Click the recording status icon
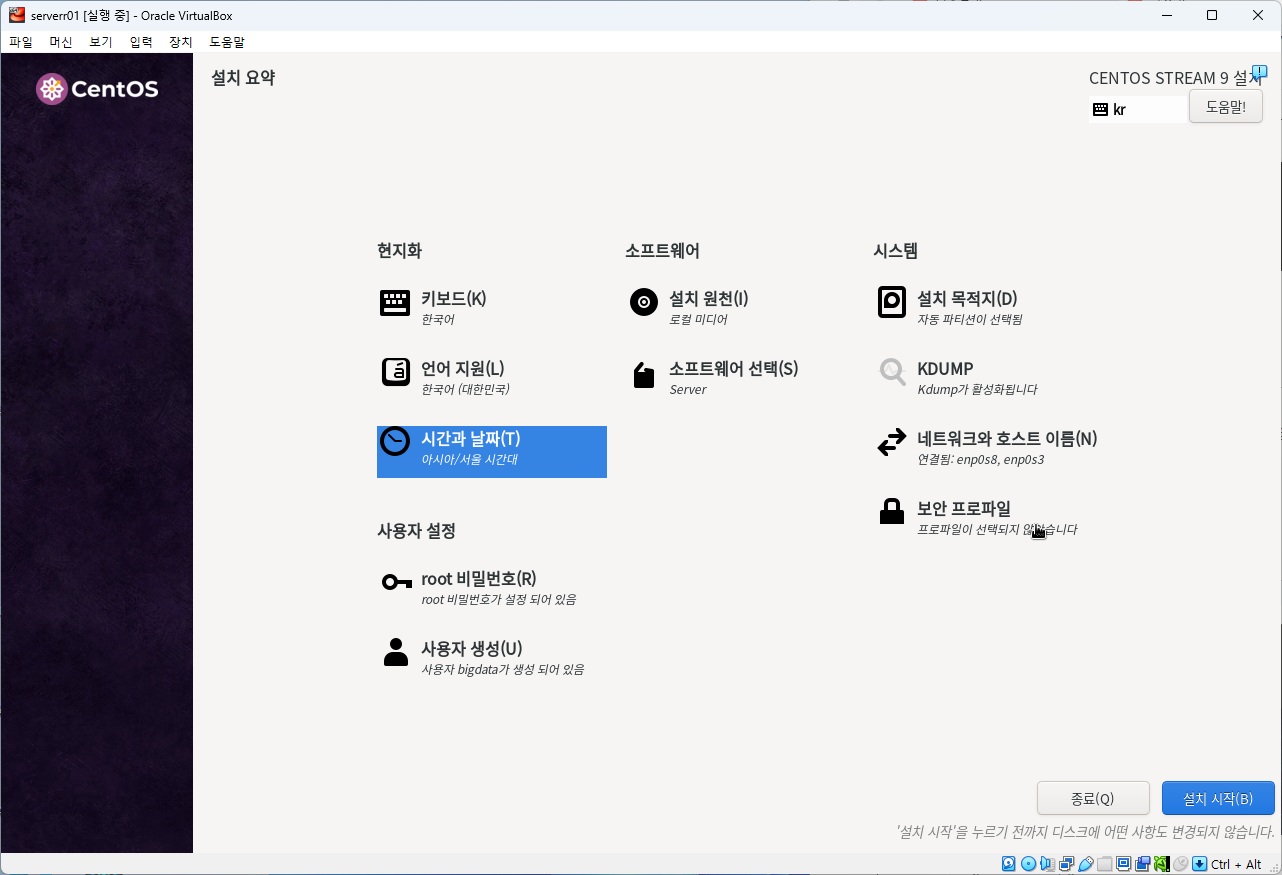The image size is (1282, 875). coord(1142,864)
